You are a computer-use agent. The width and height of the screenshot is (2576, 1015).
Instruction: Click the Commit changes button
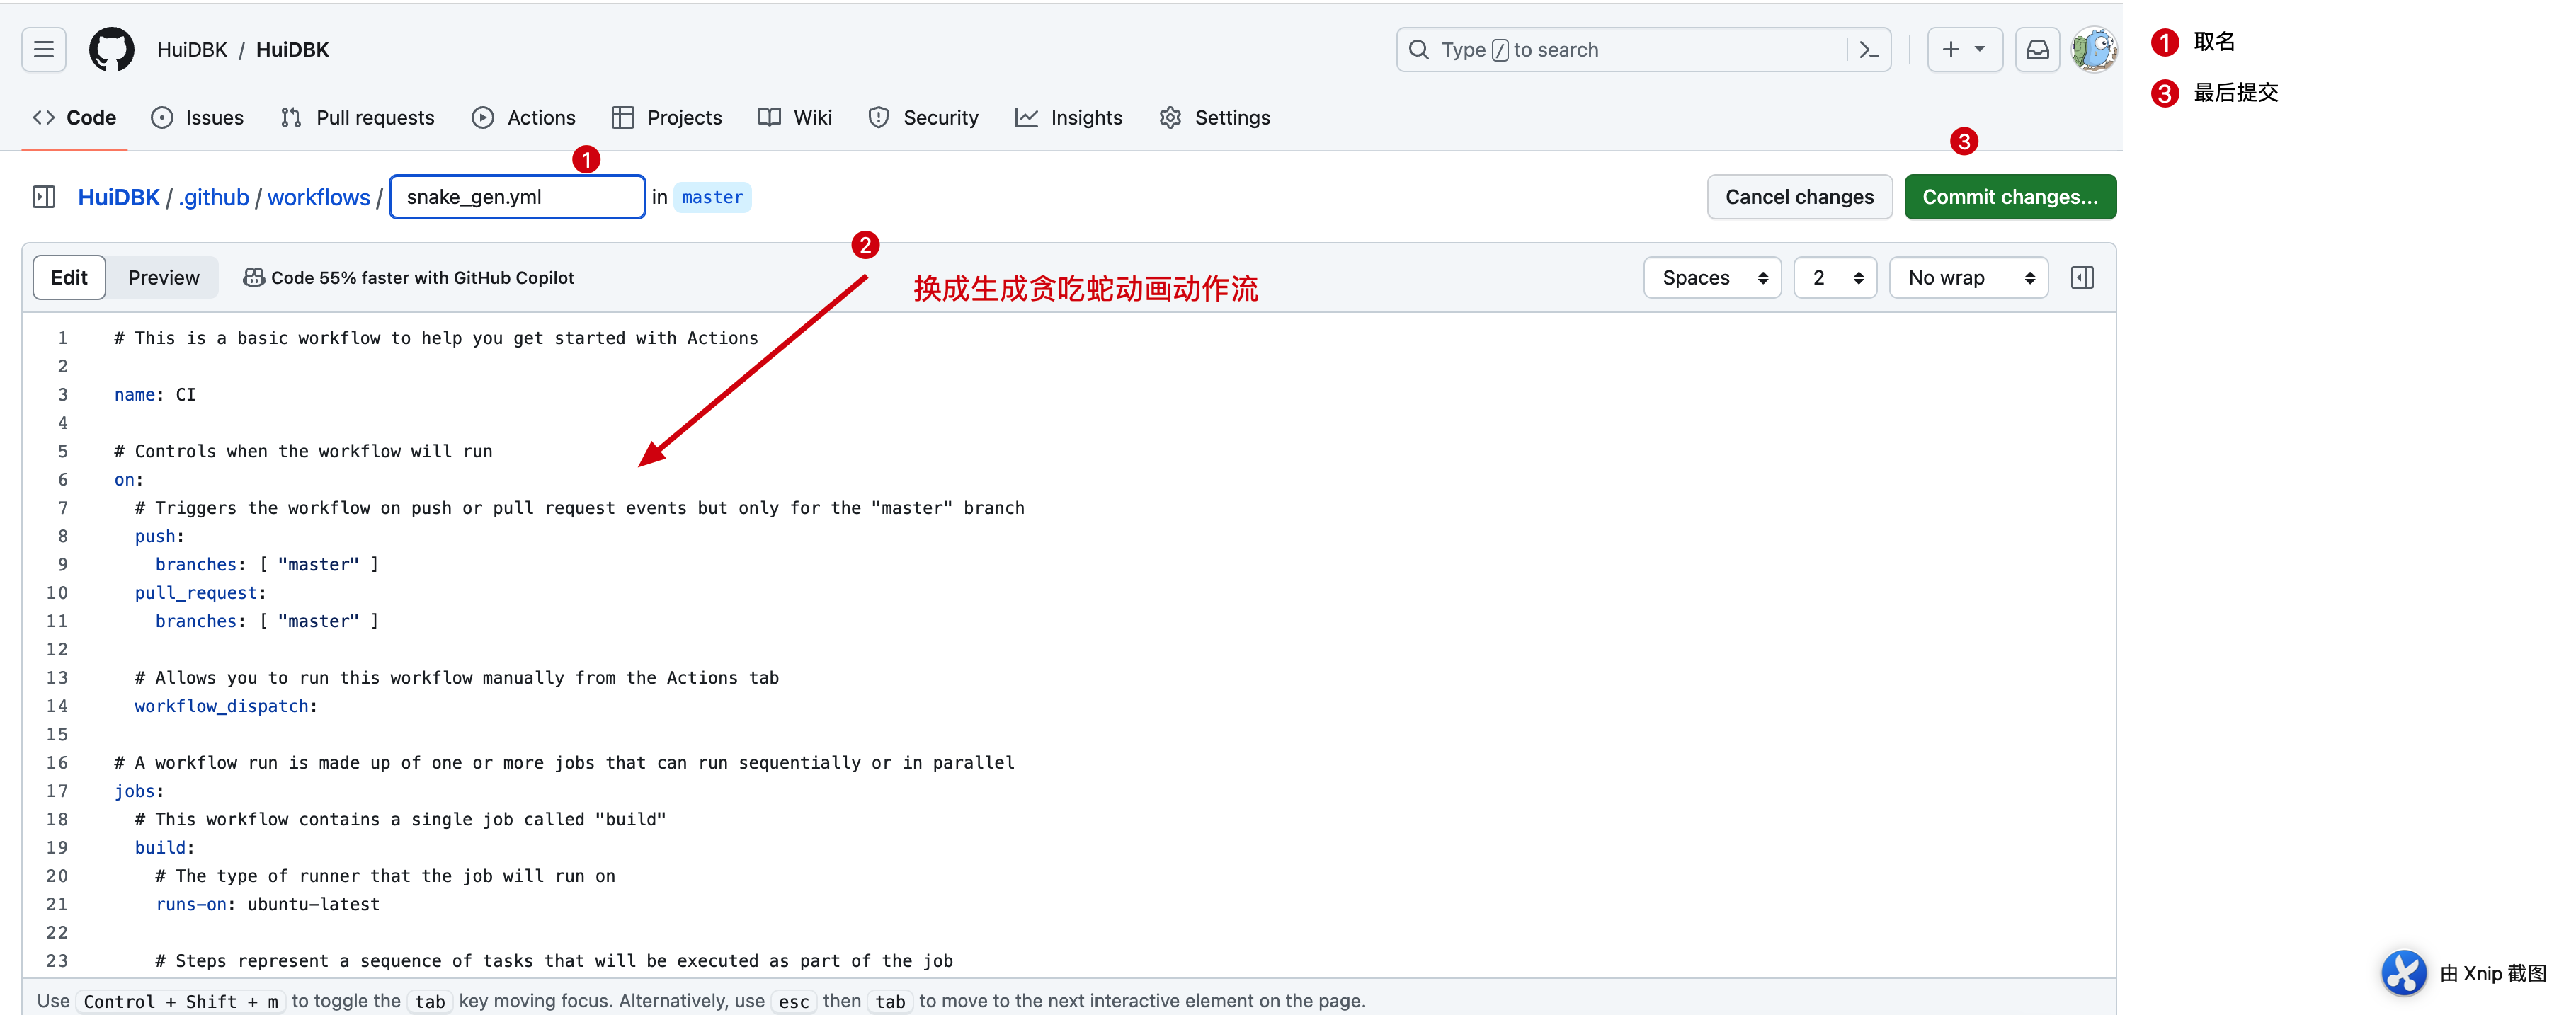pos(2010,197)
